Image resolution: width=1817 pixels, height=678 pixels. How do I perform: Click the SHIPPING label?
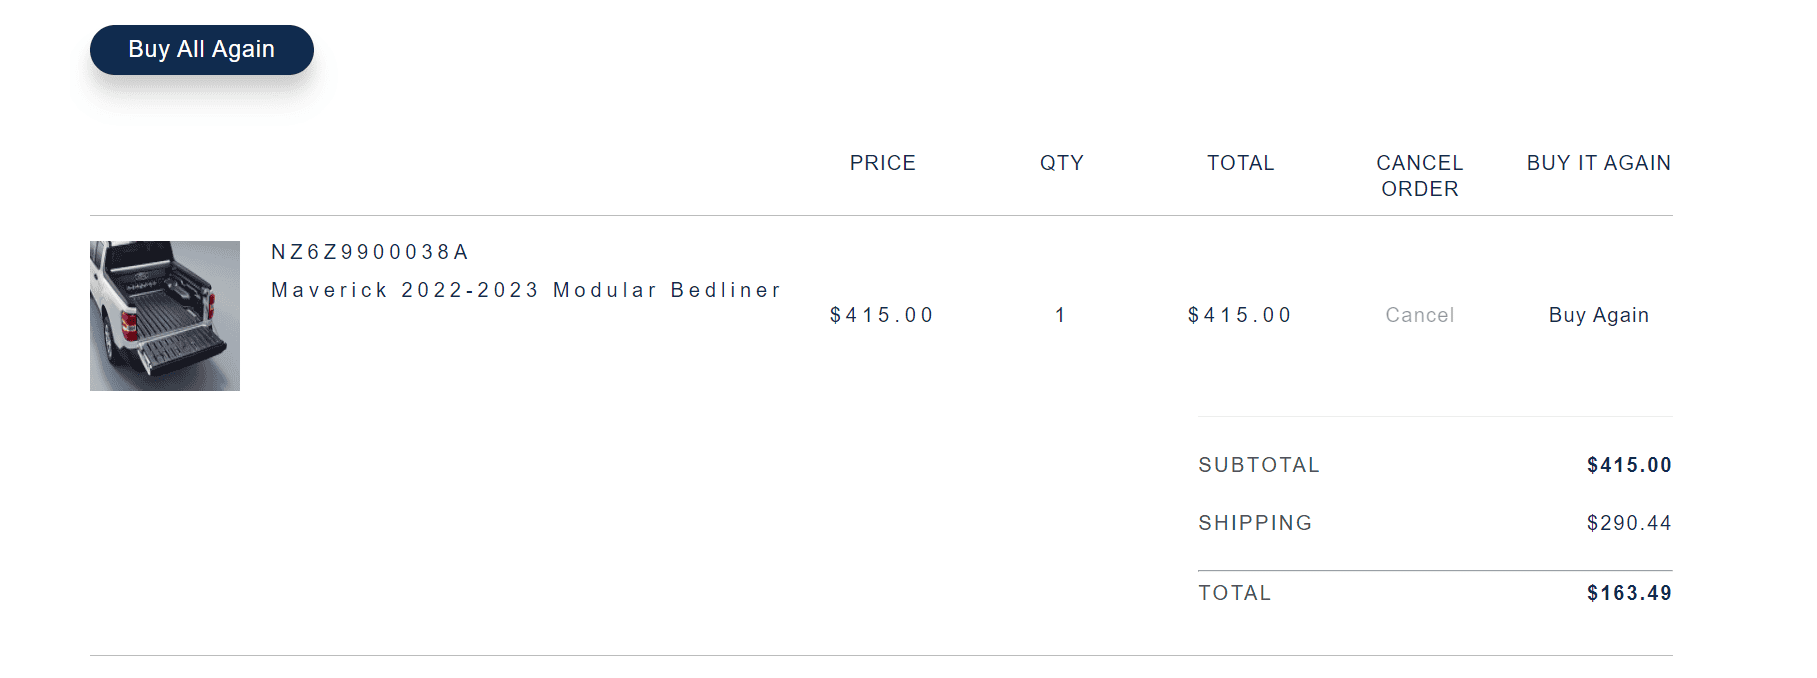coord(1255,523)
